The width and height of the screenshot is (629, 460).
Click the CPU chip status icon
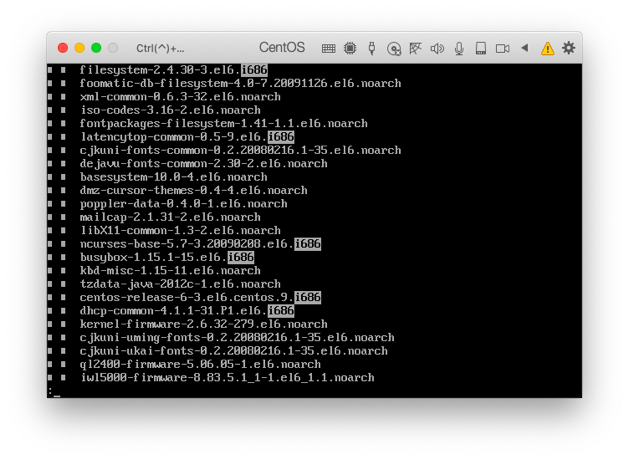[x=350, y=48]
